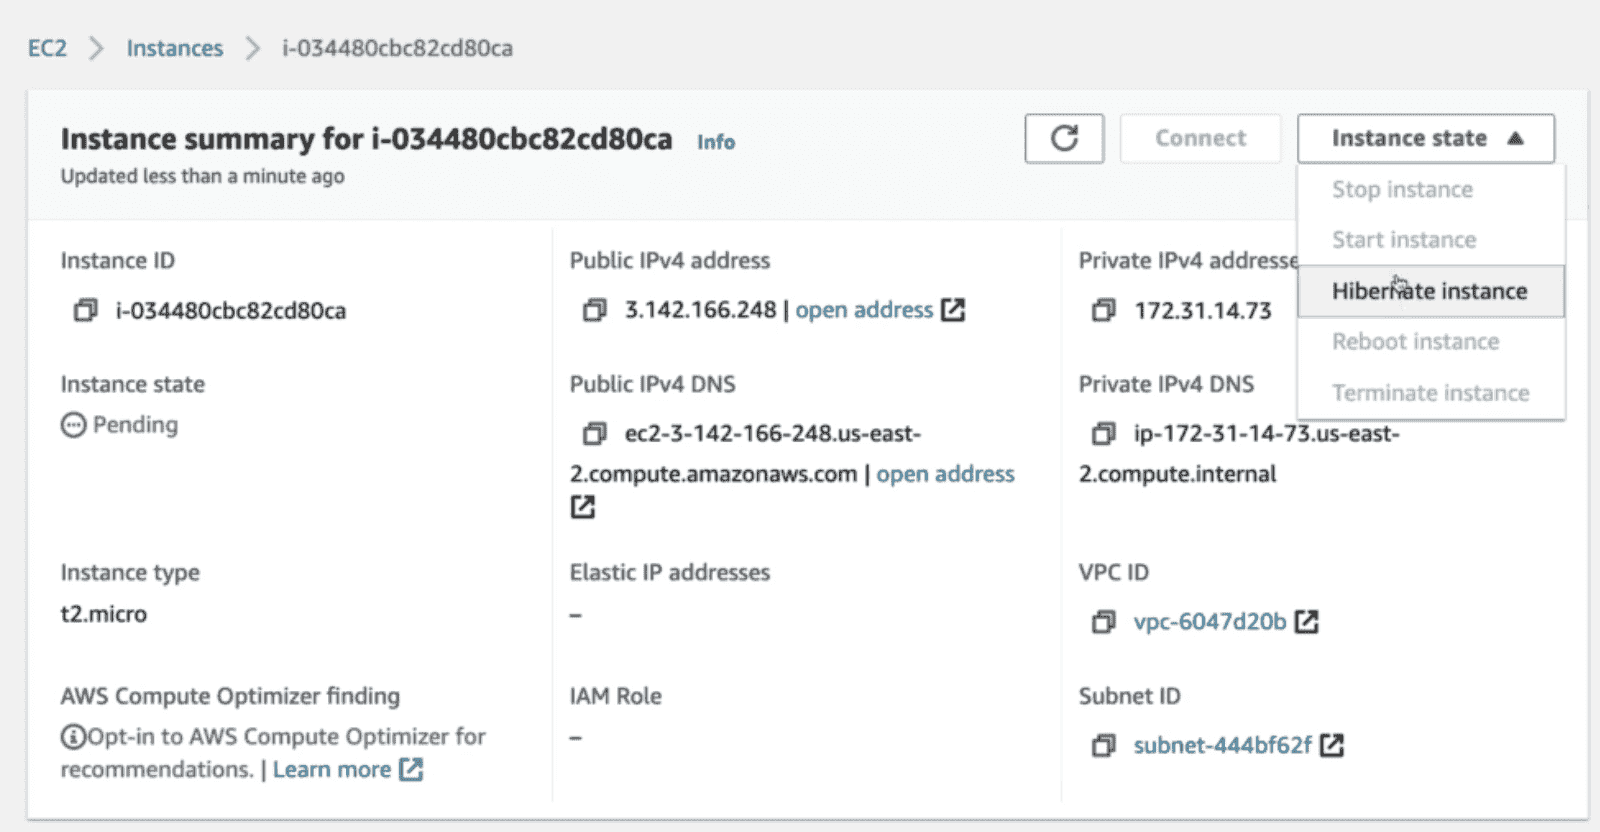This screenshot has width=1600, height=832.
Task: Copy the Private IPv4 address 172.31.14.73
Action: click(1103, 311)
